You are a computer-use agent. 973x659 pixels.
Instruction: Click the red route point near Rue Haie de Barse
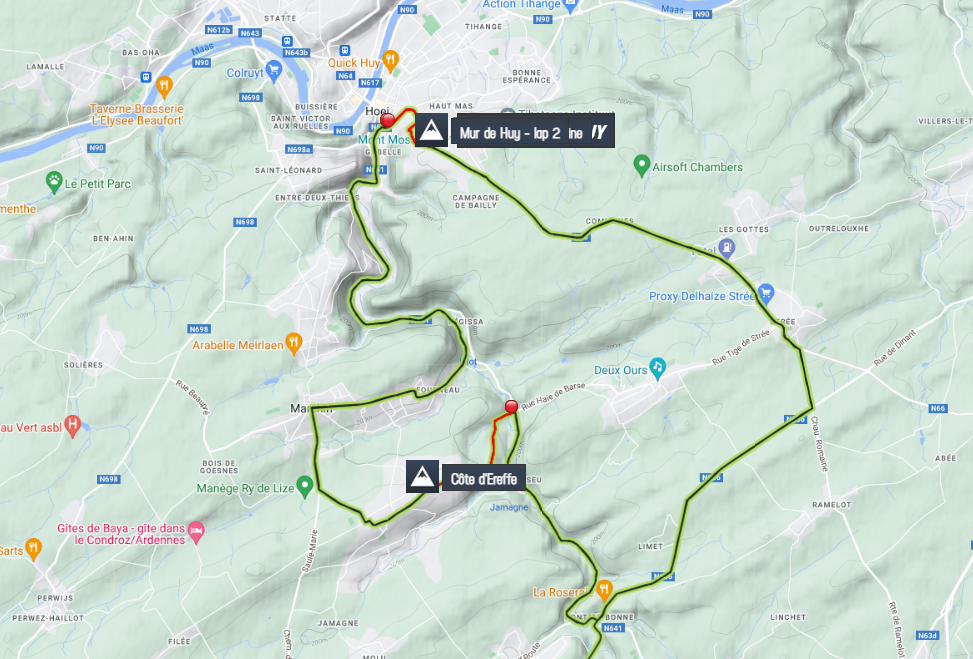click(511, 406)
